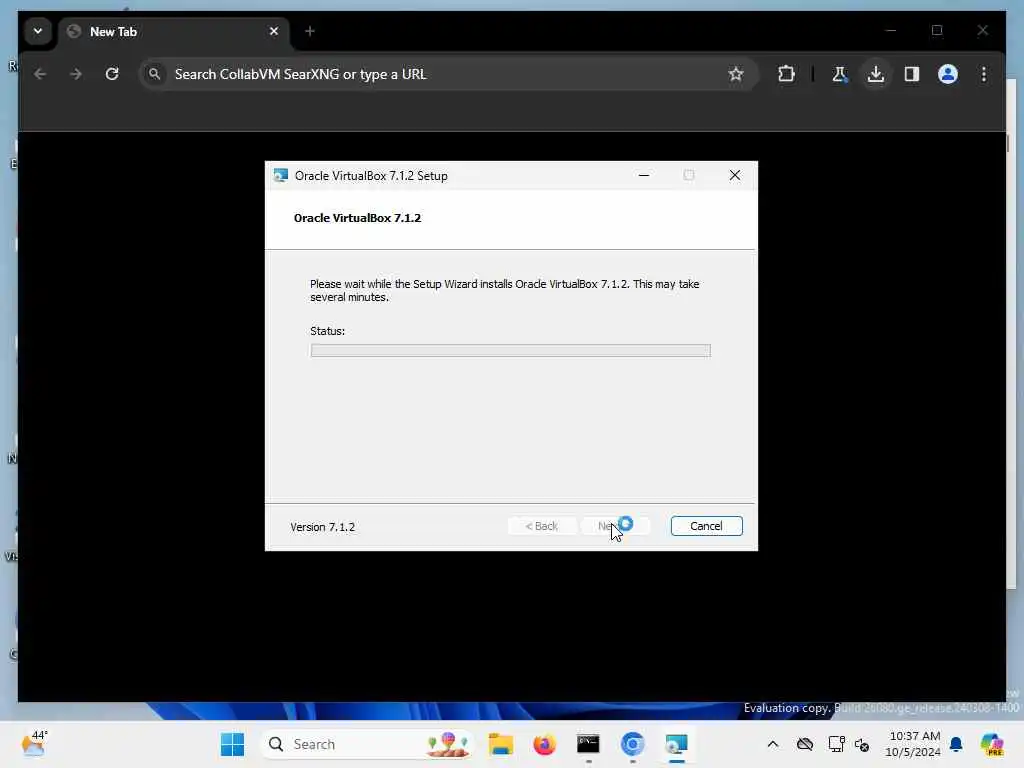Image resolution: width=1024 pixels, height=768 pixels.
Task: Open the network tray icon
Action: tap(836, 744)
